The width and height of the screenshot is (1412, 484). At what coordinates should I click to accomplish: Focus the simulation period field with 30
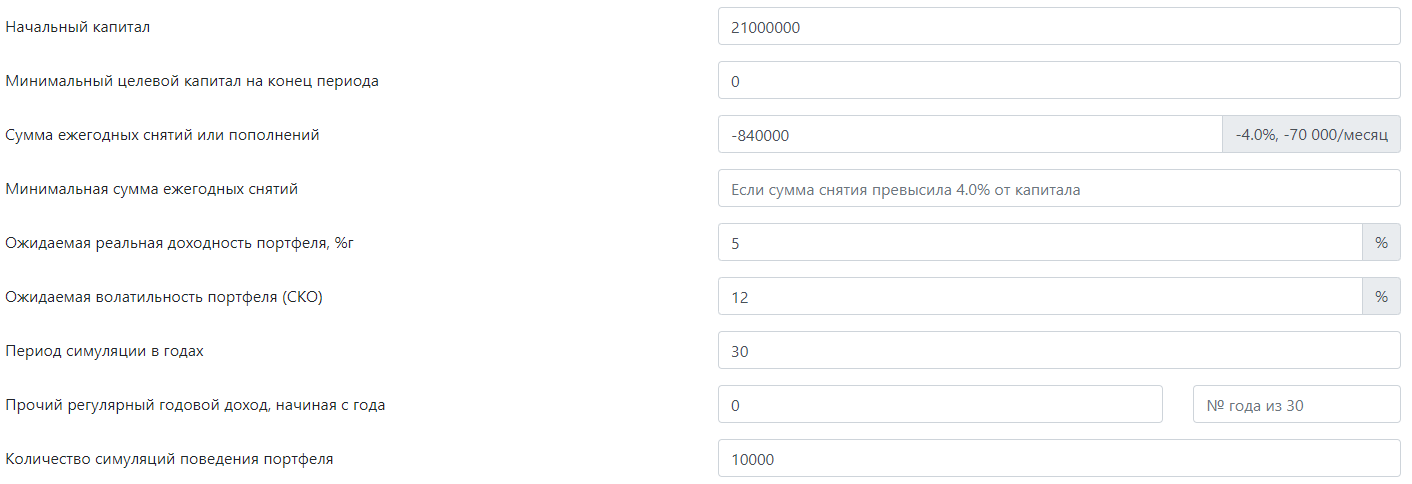[x=1059, y=351]
